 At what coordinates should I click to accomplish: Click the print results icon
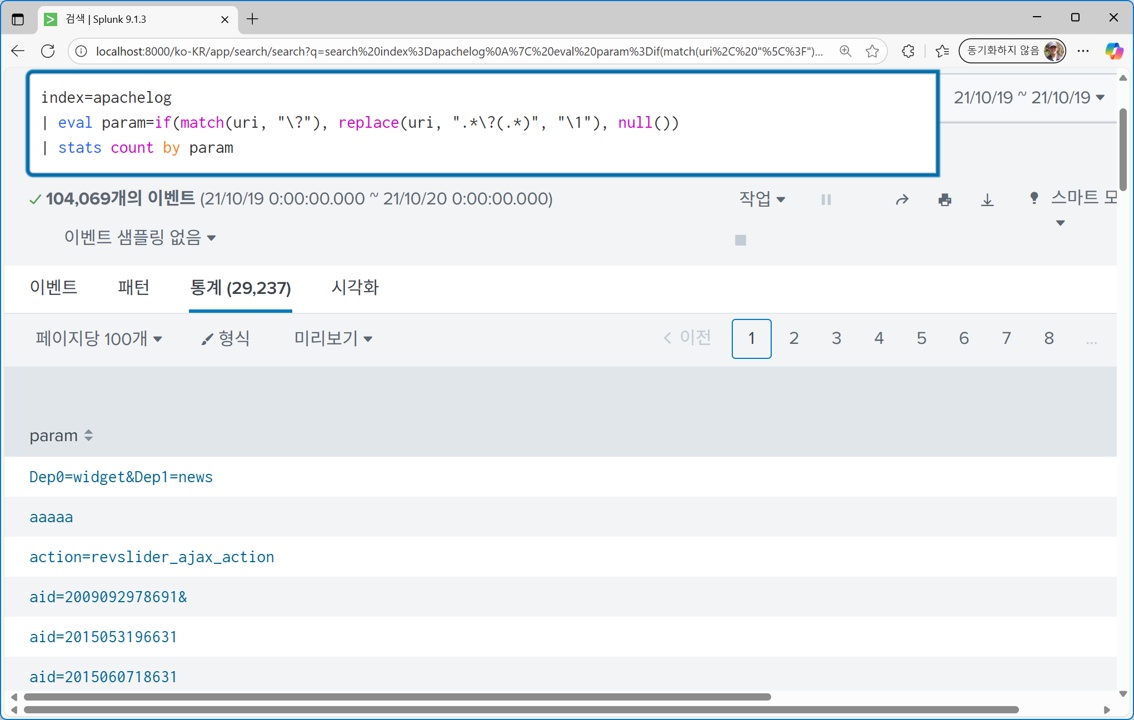tap(944, 200)
